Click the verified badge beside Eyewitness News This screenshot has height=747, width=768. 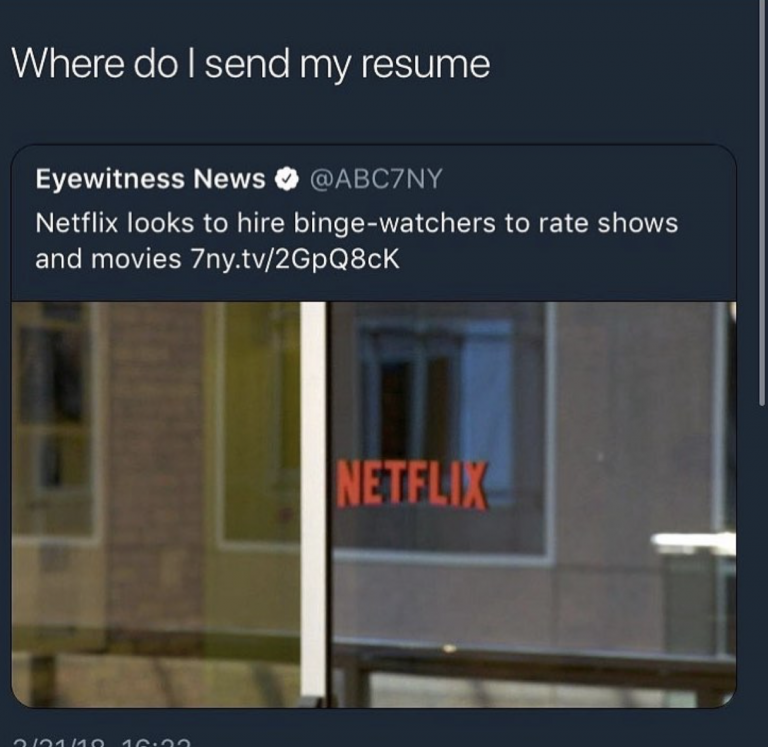coord(287,179)
